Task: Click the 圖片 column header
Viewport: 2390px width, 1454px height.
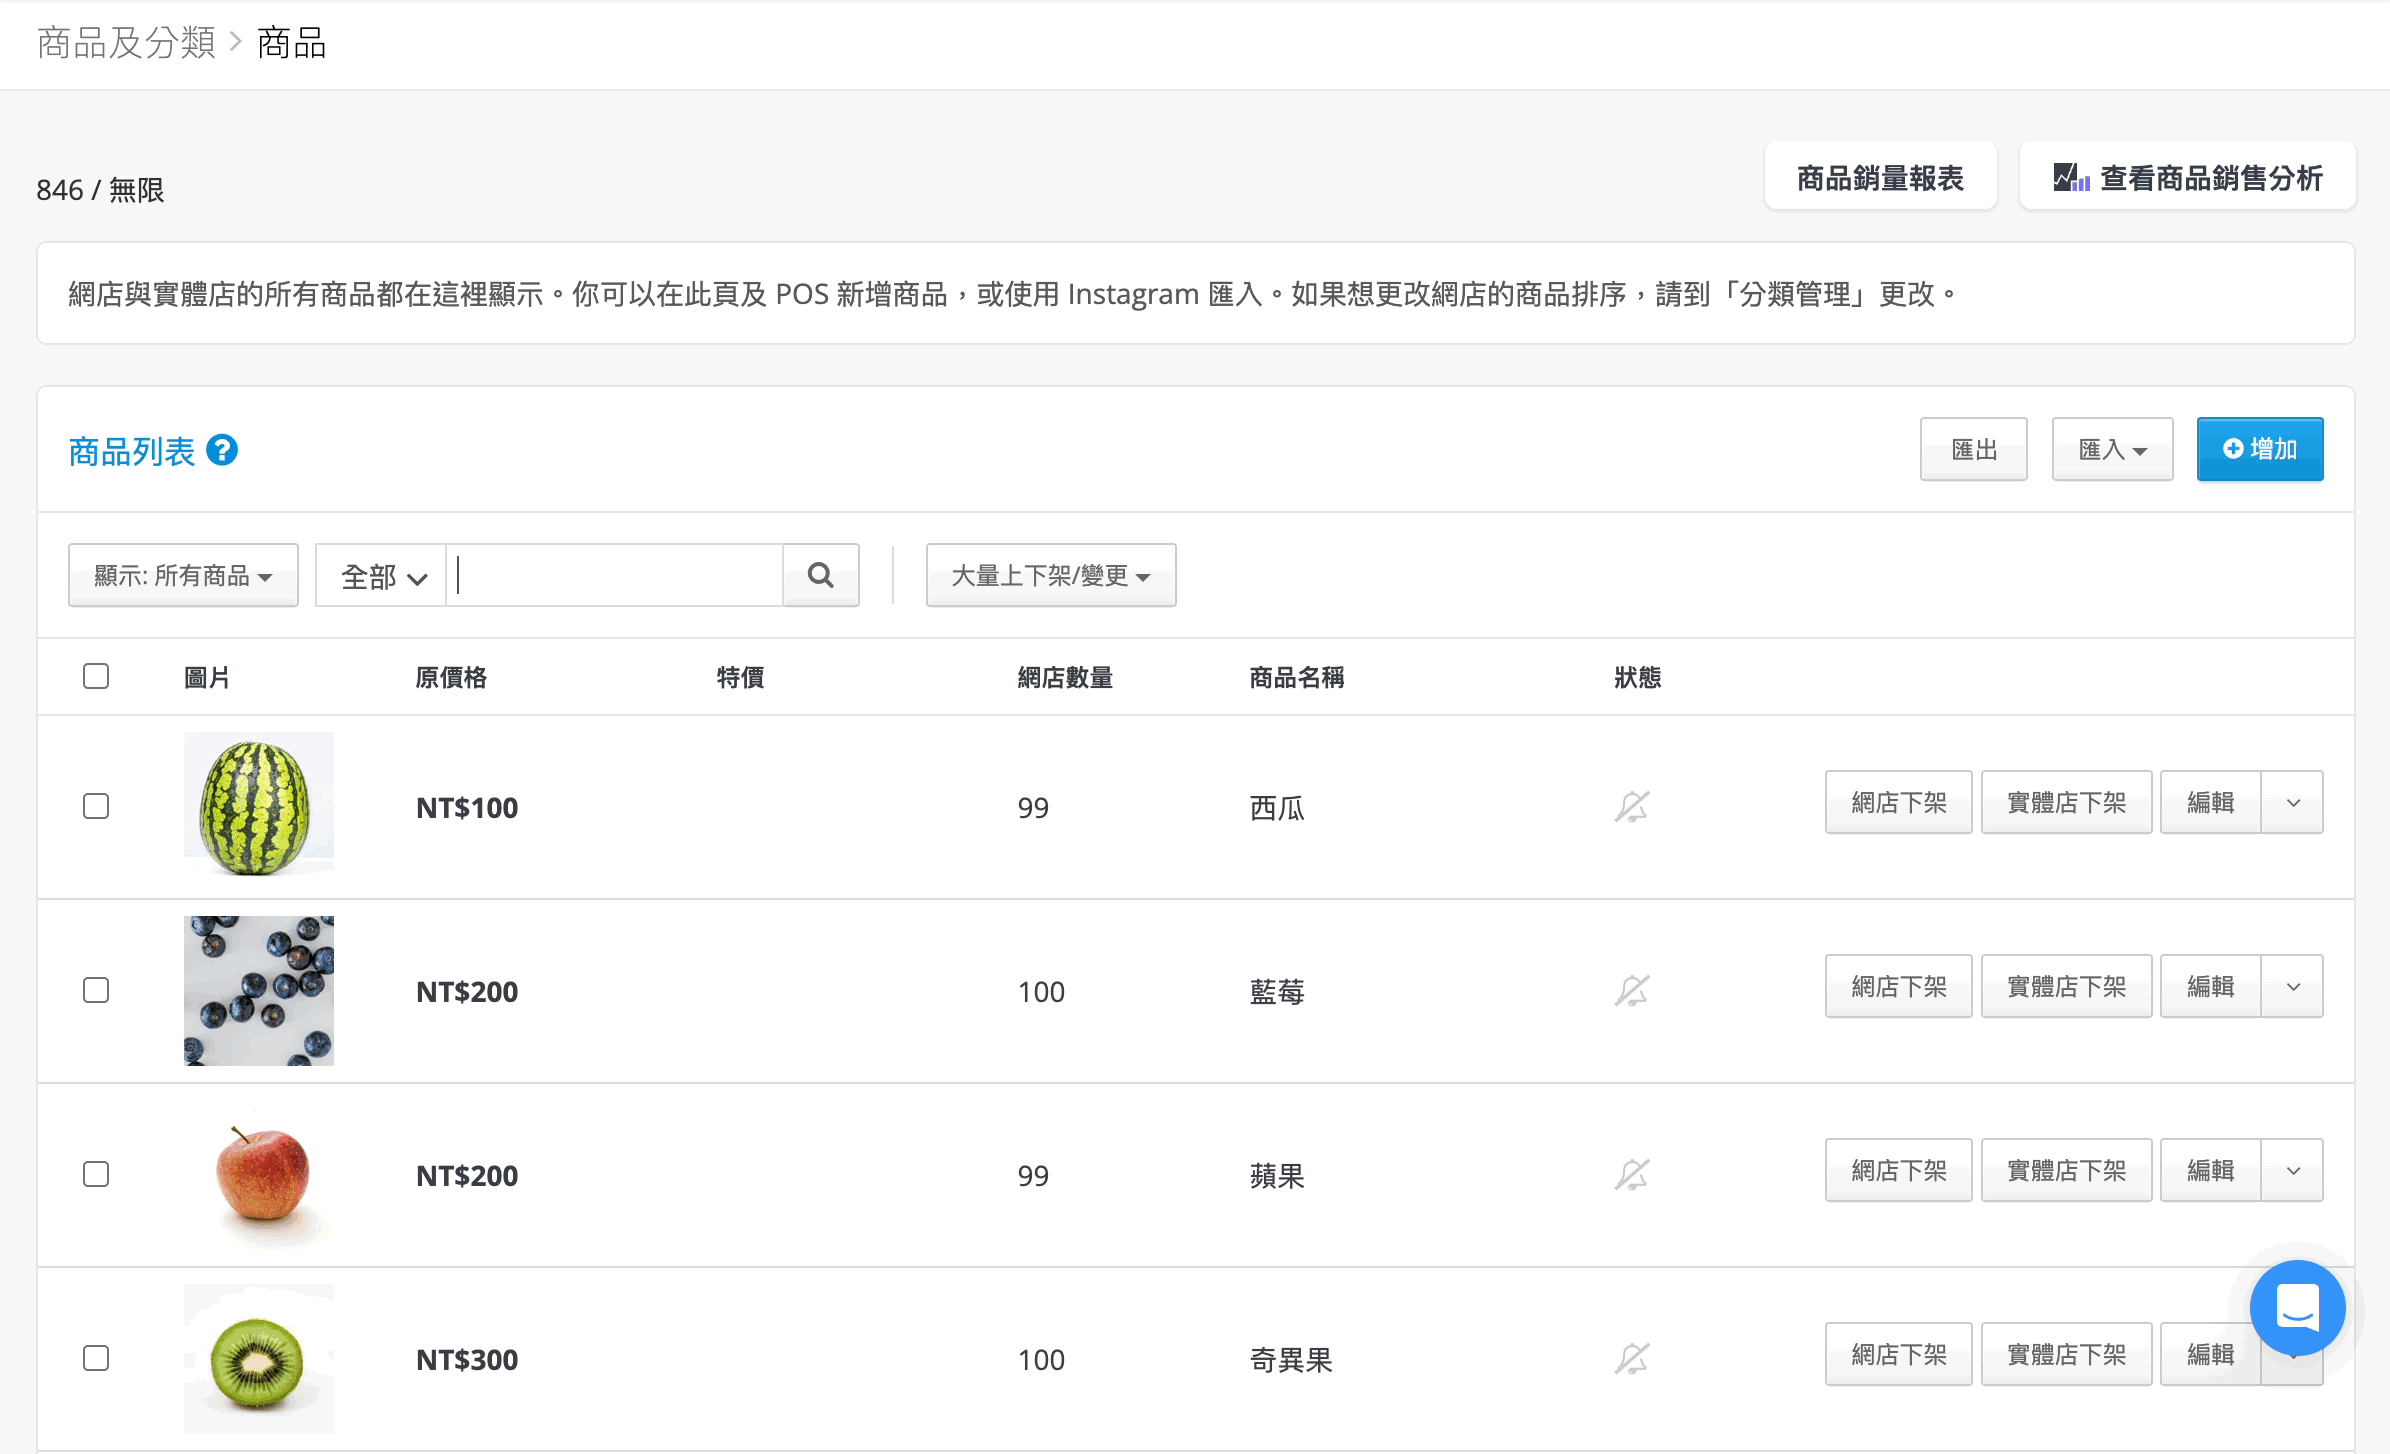Action: [x=207, y=677]
